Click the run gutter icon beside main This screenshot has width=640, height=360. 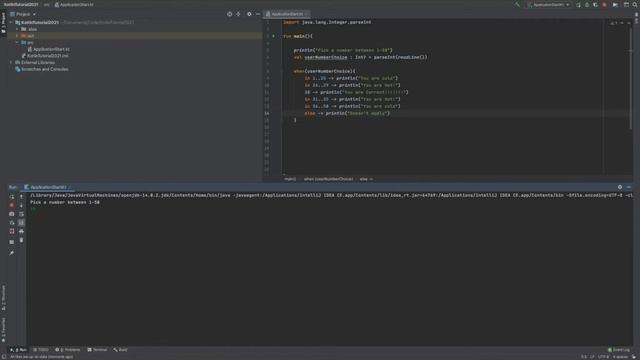tap(273, 36)
